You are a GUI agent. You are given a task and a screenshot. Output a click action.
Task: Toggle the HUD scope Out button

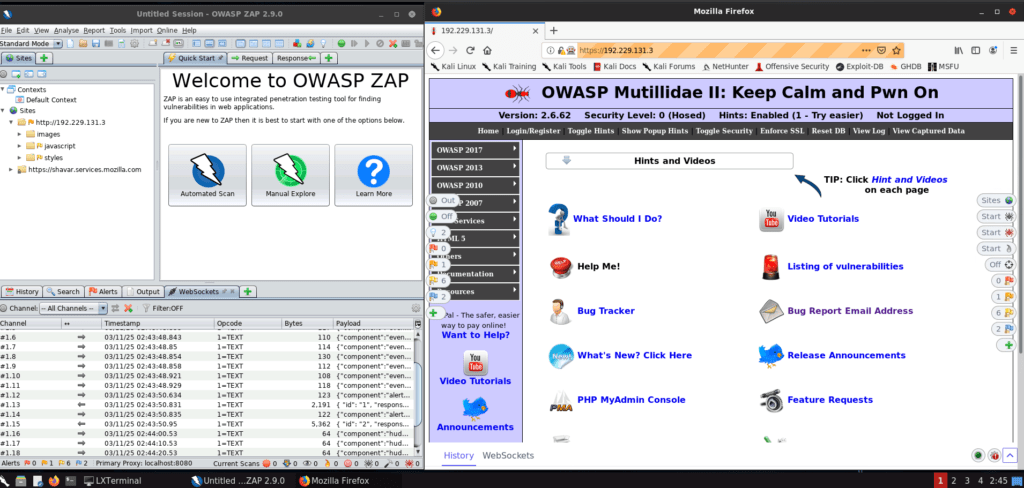441,200
